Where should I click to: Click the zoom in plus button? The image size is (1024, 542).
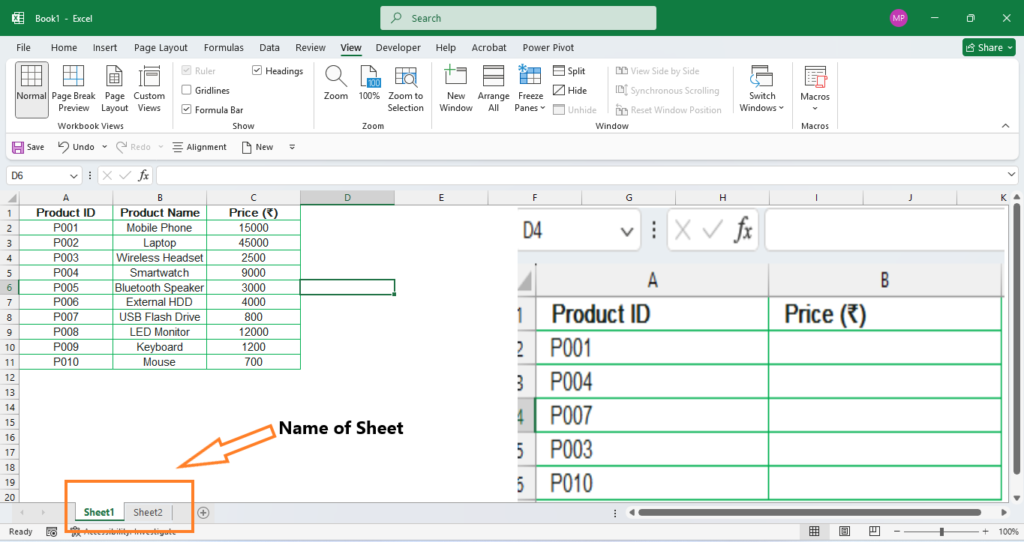985,532
